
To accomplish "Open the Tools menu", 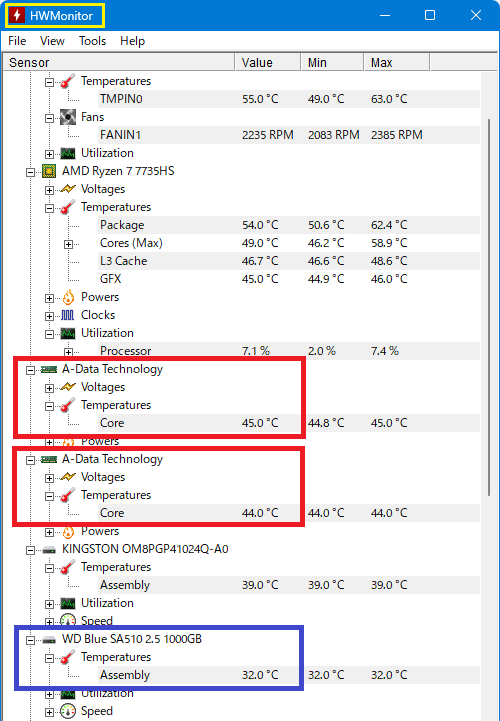I will pyautogui.click(x=92, y=41).
